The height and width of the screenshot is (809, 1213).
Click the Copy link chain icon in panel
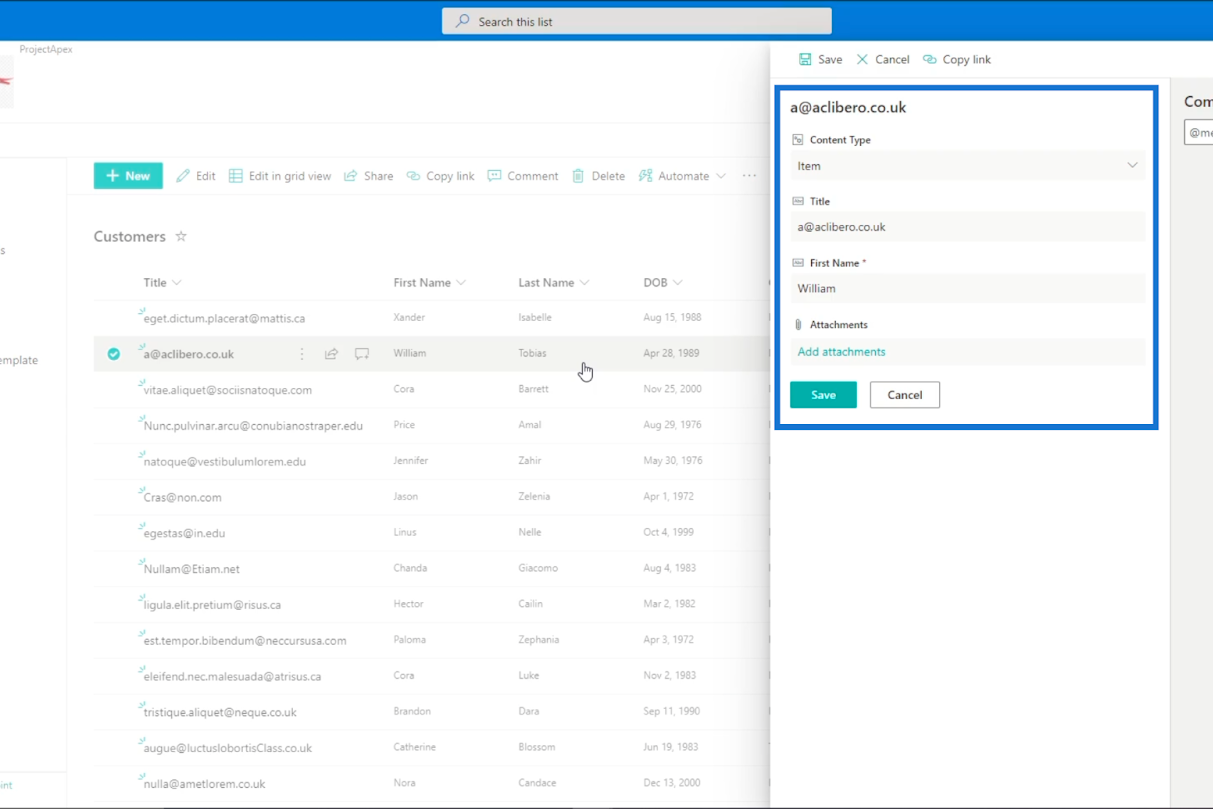tap(930, 59)
